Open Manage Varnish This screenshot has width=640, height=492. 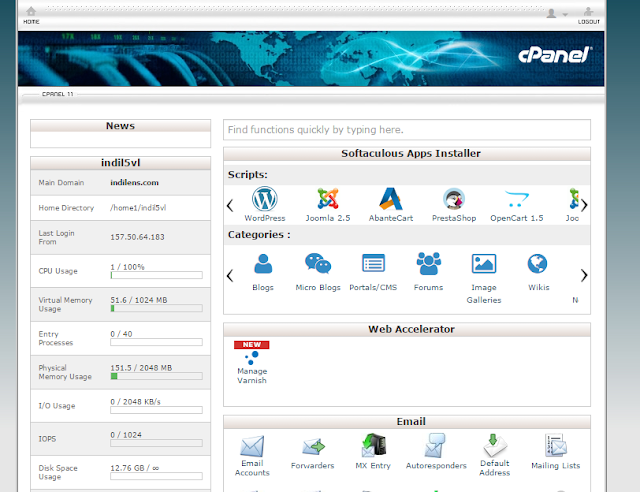252,363
